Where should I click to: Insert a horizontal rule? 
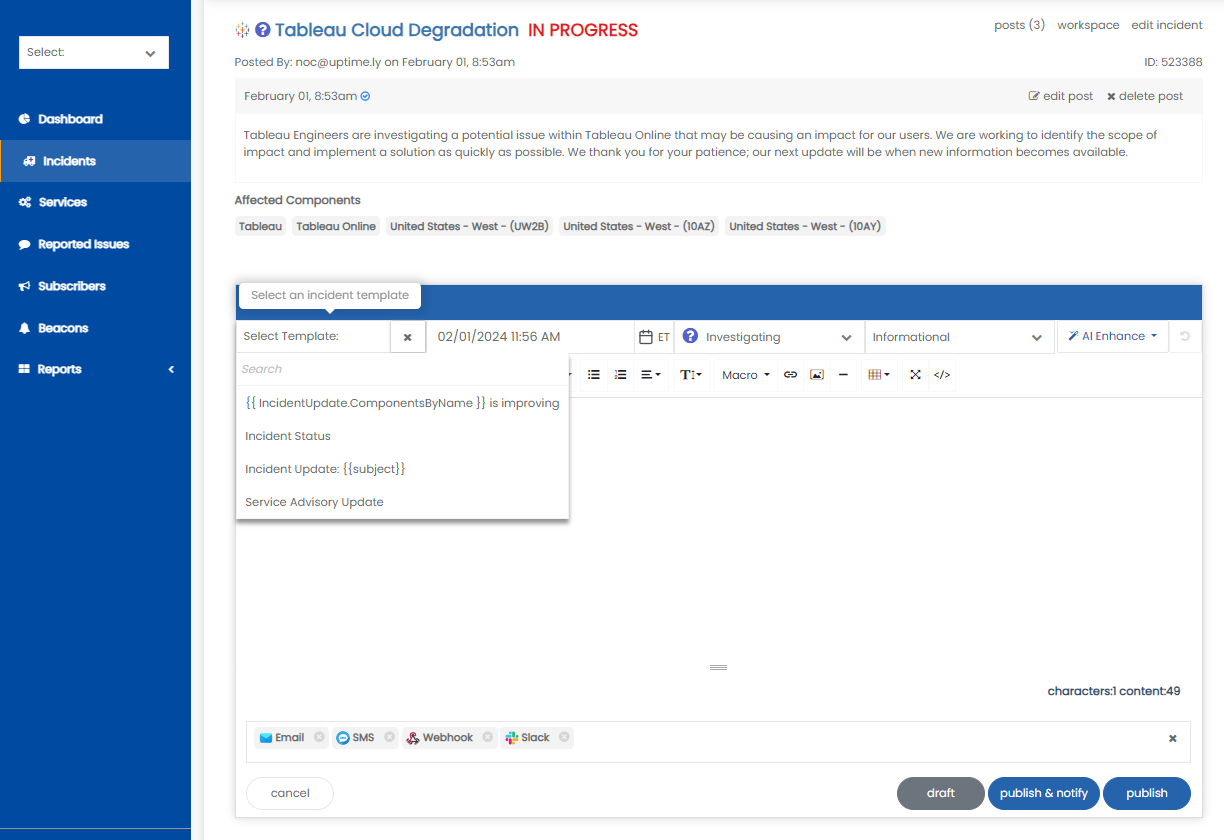tap(843, 375)
